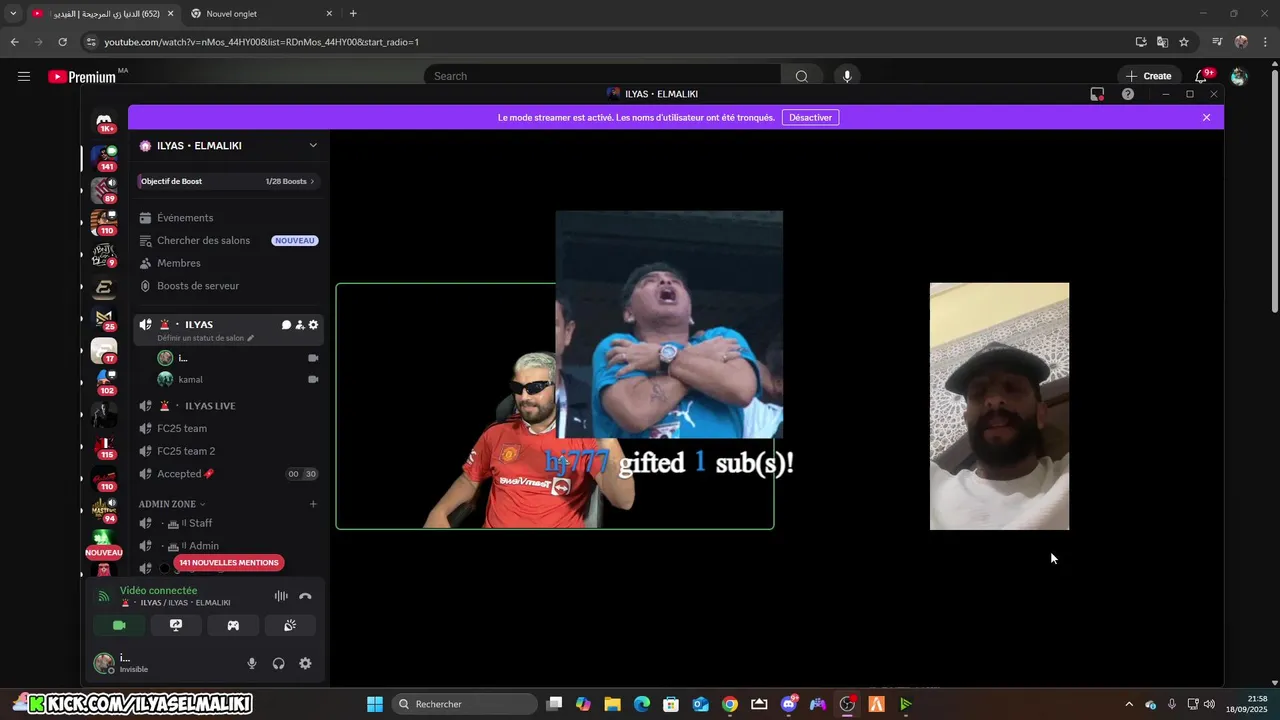This screenshot has width=1280, height=720.
Task: Expand the ILYAS • ELMALIKI server menu
Action: tap(313, 145)
